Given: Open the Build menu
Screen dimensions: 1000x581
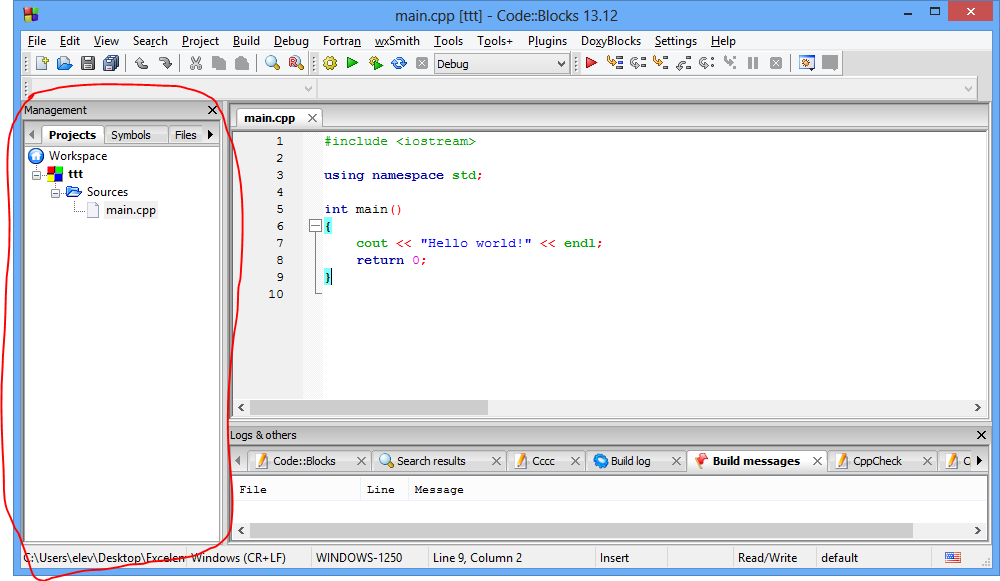Looking at the screenshot, I should pyautogui.click(x=246, y=41).
